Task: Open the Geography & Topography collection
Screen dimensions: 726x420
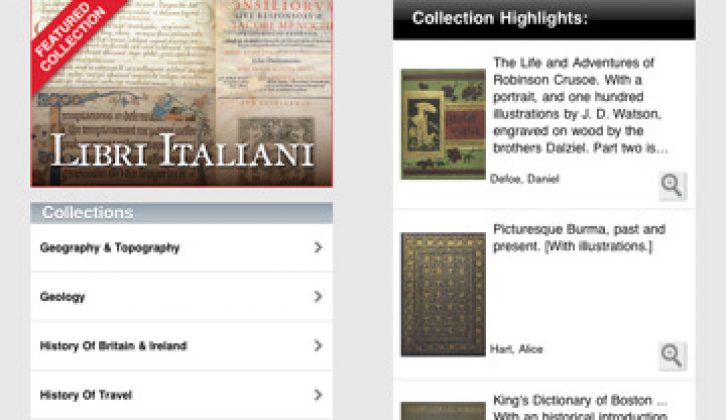Action: pyautogui.click(x=182, y=248)
